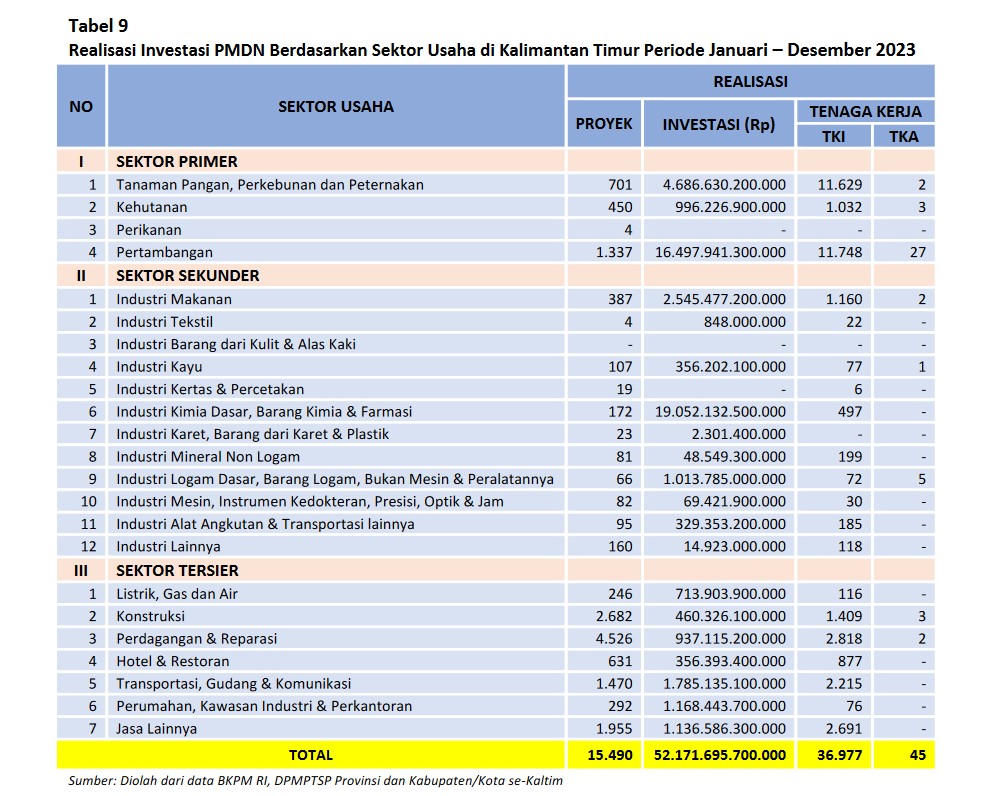Screen dimensions: 992x796
Task: Select 'Industri Kimia Dasar, Barang Kimia & Farmasi'
Action: 264,411
